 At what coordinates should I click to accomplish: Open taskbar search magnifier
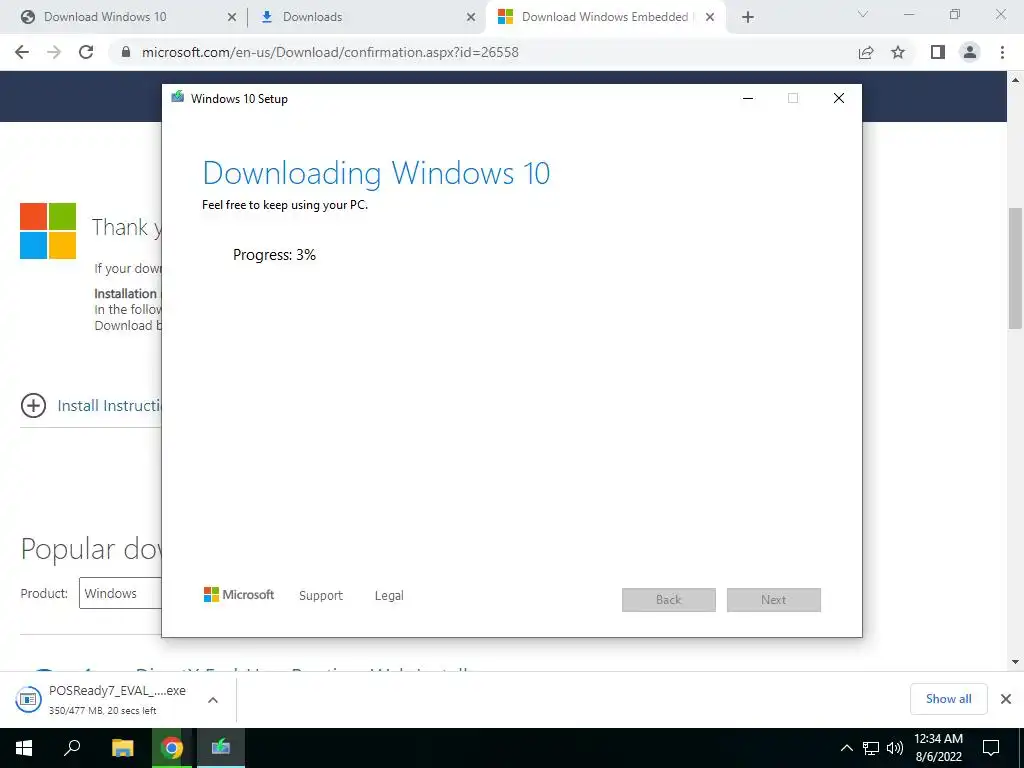click(x=72, y=748)
